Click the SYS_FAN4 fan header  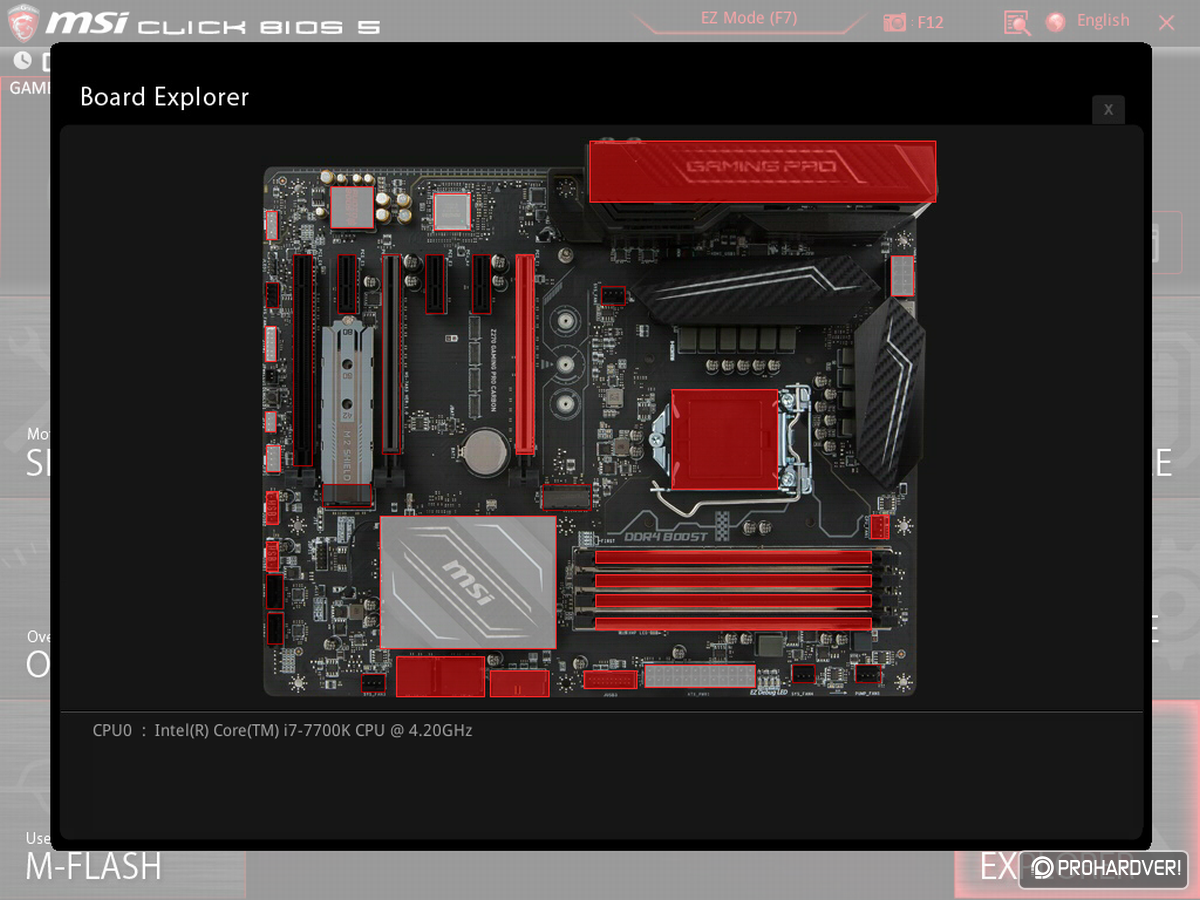click(x=803, y=674)
